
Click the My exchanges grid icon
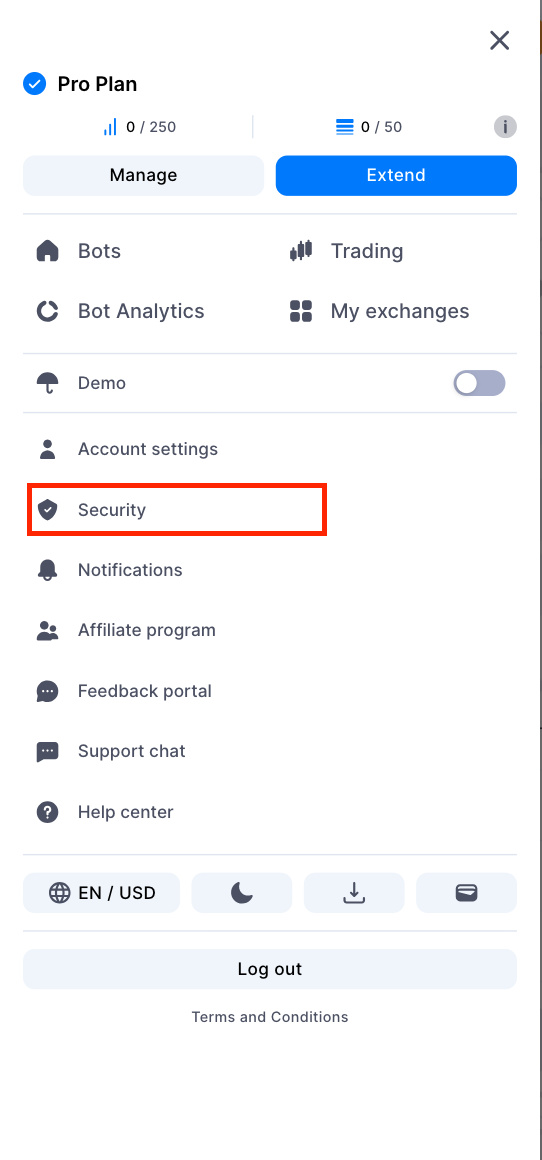click(301, 311)
